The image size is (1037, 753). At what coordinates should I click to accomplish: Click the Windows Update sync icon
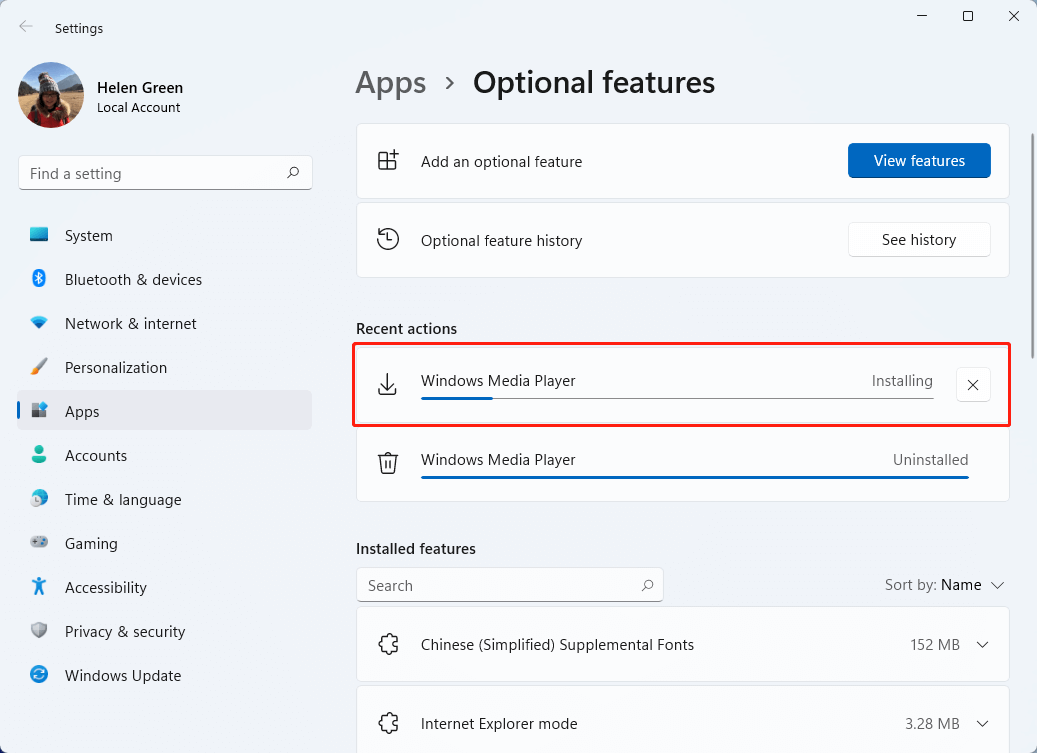(39, 674)
